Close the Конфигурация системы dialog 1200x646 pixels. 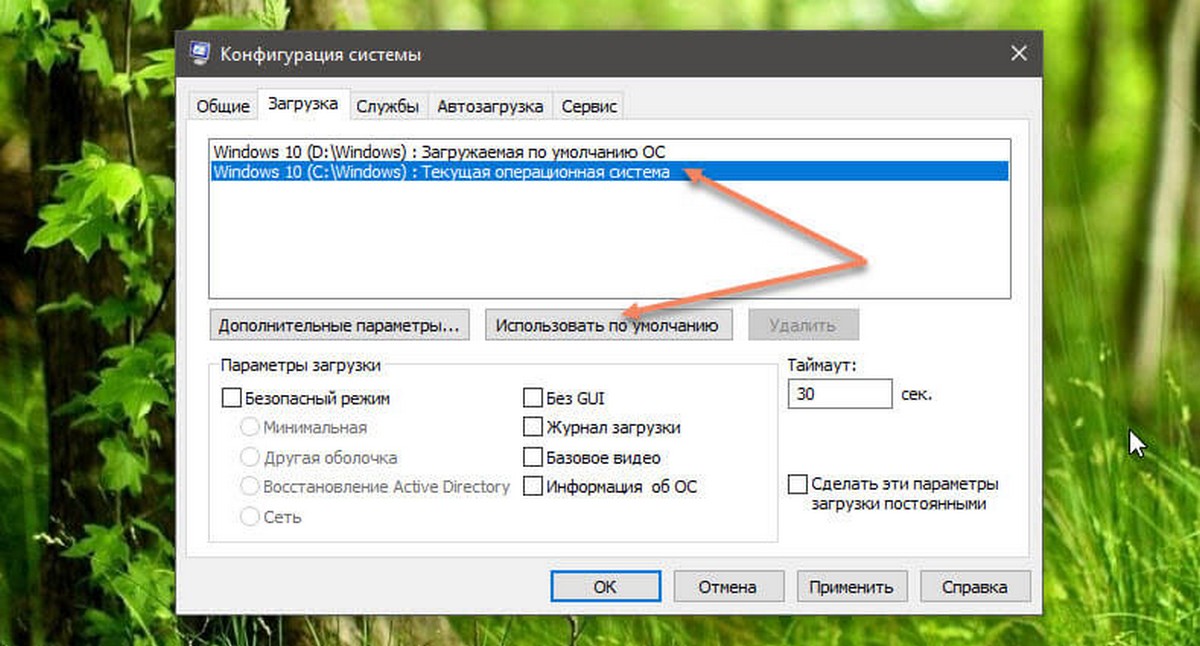tap(1018, 53)
